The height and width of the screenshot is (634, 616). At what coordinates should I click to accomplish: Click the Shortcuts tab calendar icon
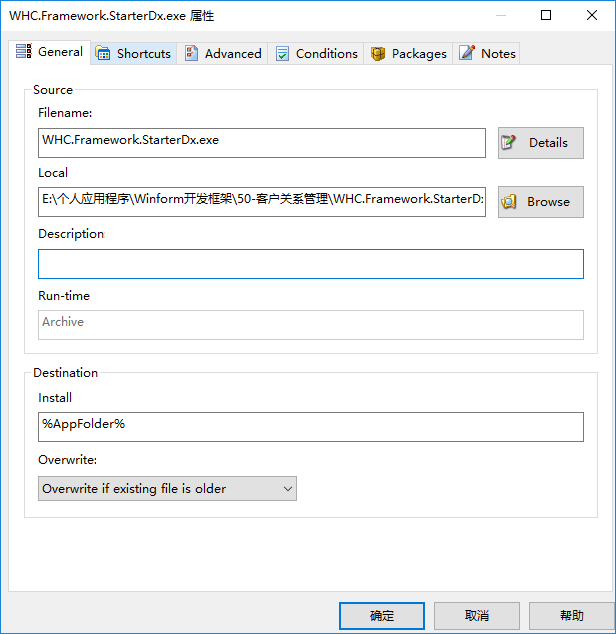(103, 53)
